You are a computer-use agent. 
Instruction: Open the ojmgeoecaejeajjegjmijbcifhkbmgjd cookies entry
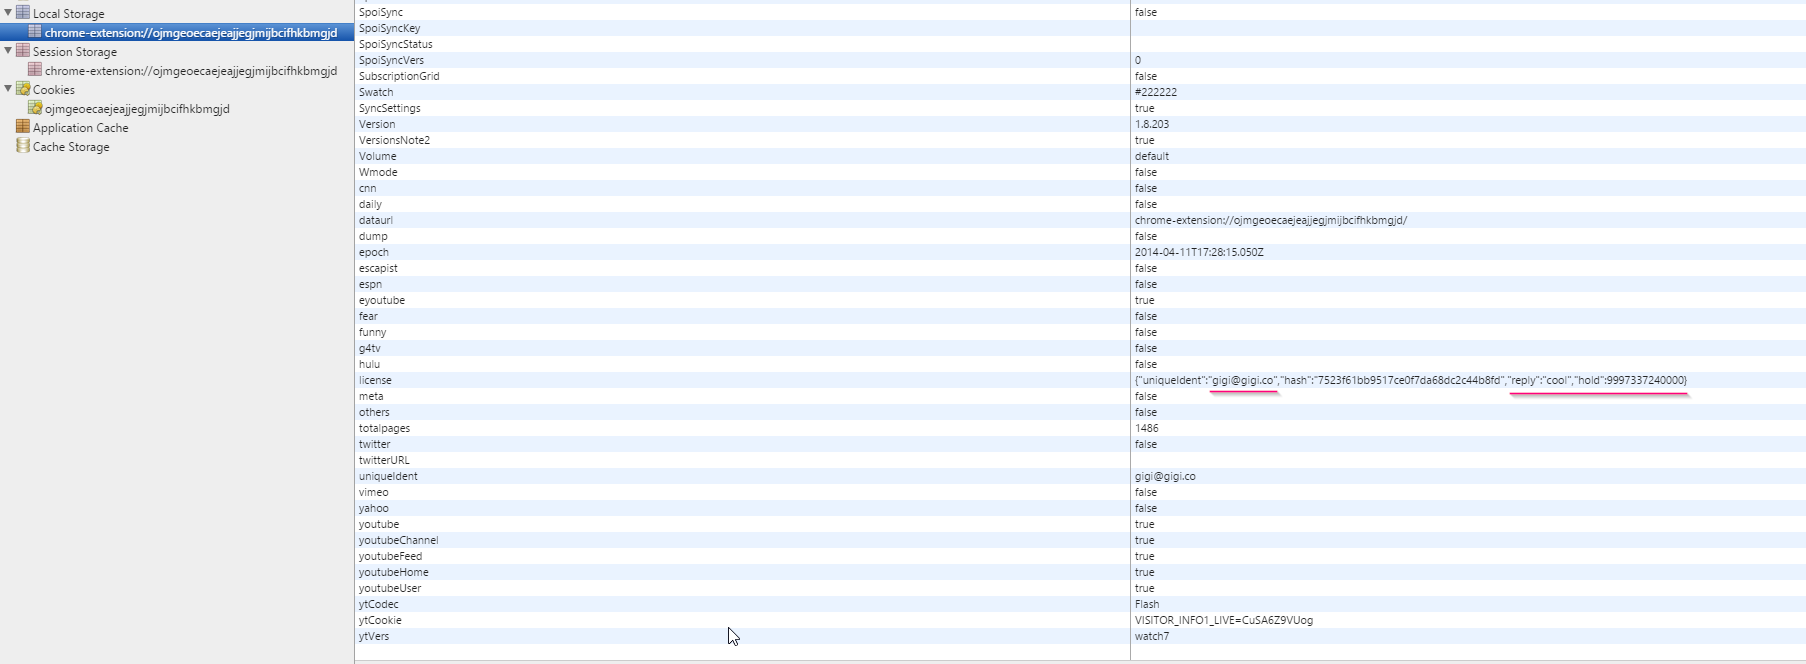coord(137,109)
